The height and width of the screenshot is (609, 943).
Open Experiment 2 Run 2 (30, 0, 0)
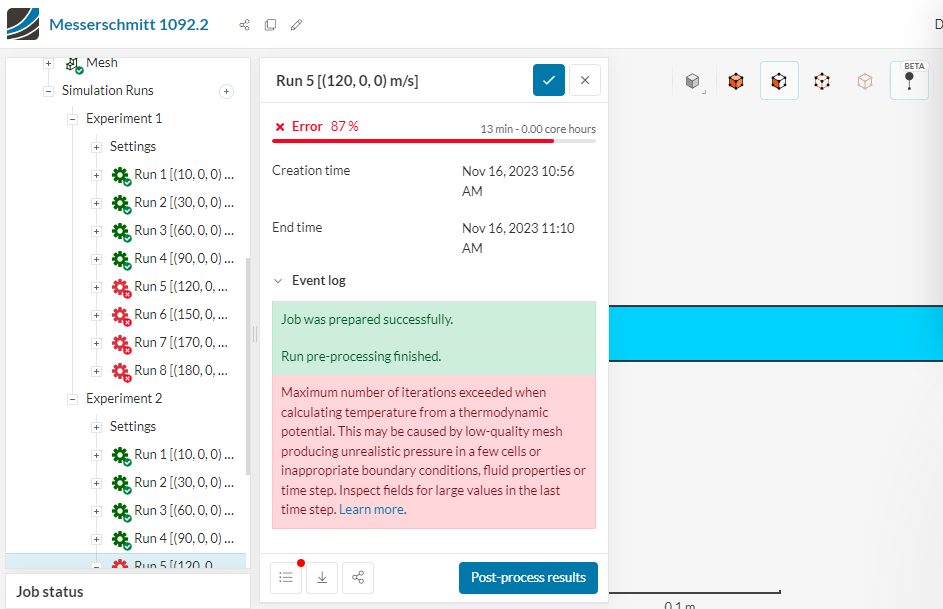184,483
